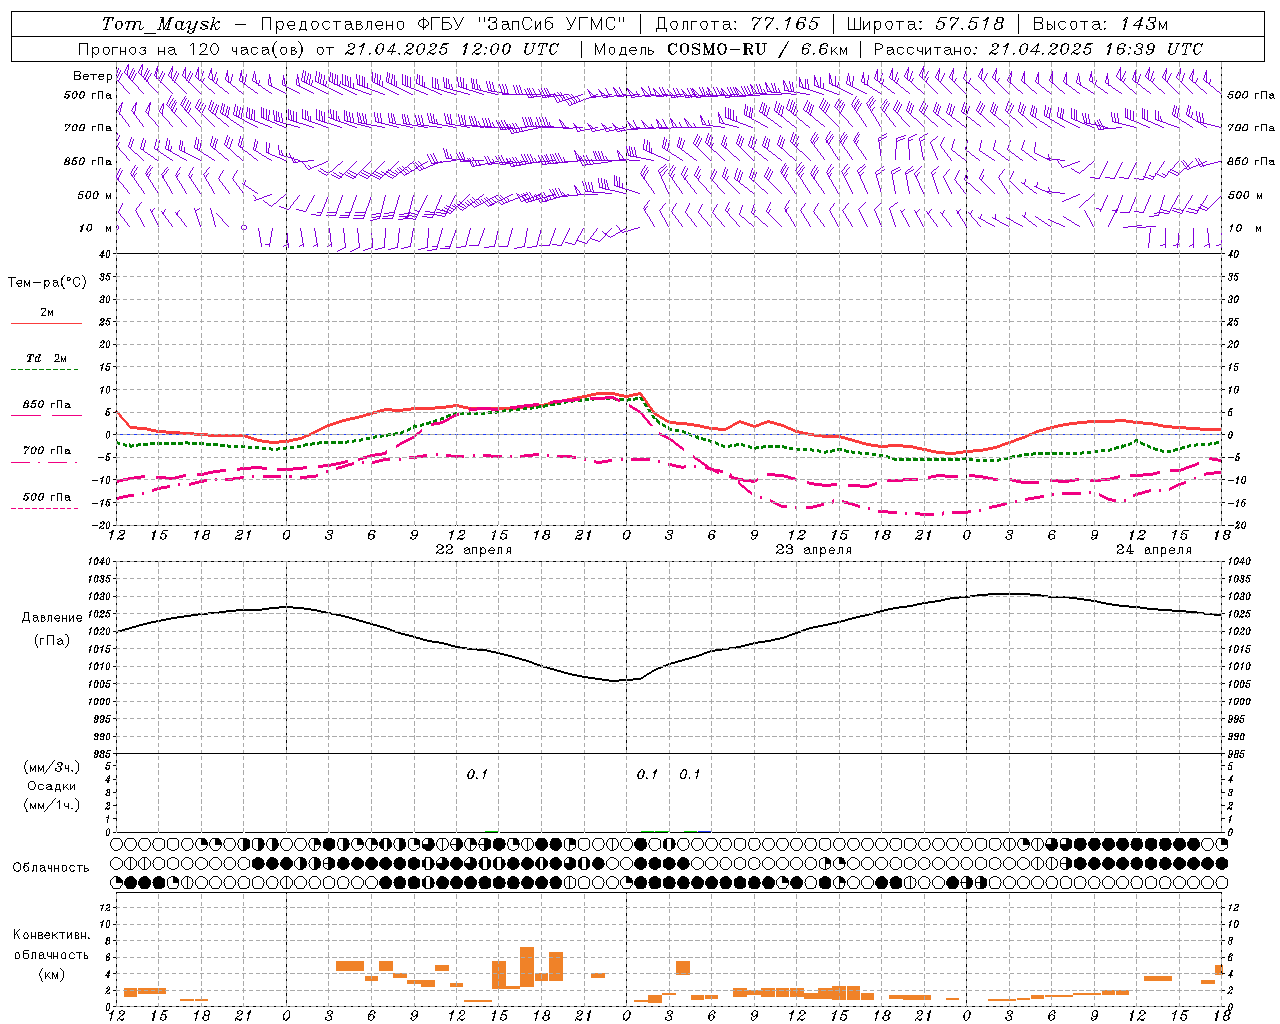
Task: Click the (км) unit label of convective cloudiness
Action: tap(51, 974)
